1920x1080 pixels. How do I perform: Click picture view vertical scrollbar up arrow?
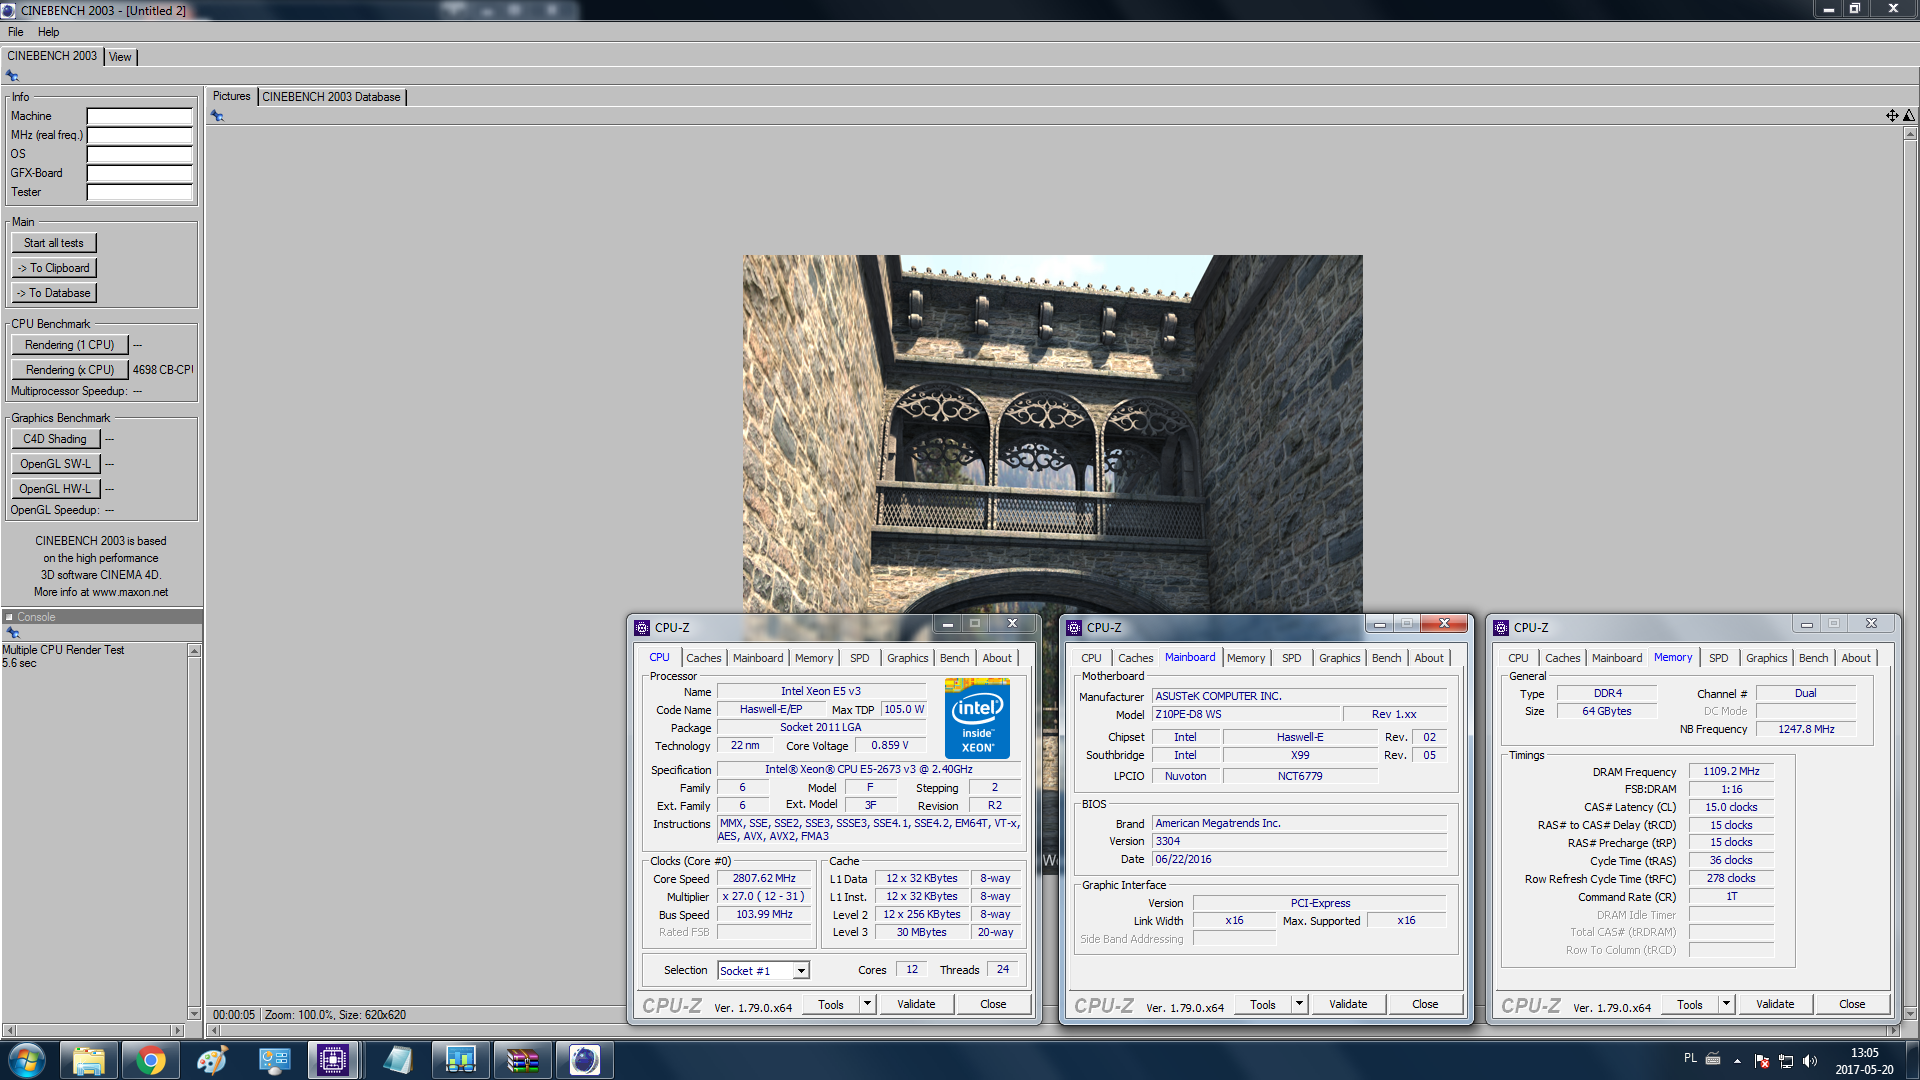(1910, 133)
